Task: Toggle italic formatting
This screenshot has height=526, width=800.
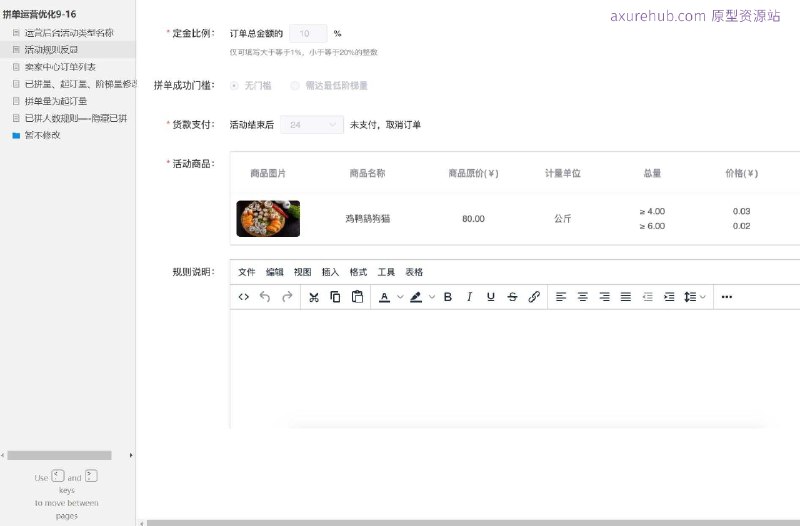Action: [469, 297]
